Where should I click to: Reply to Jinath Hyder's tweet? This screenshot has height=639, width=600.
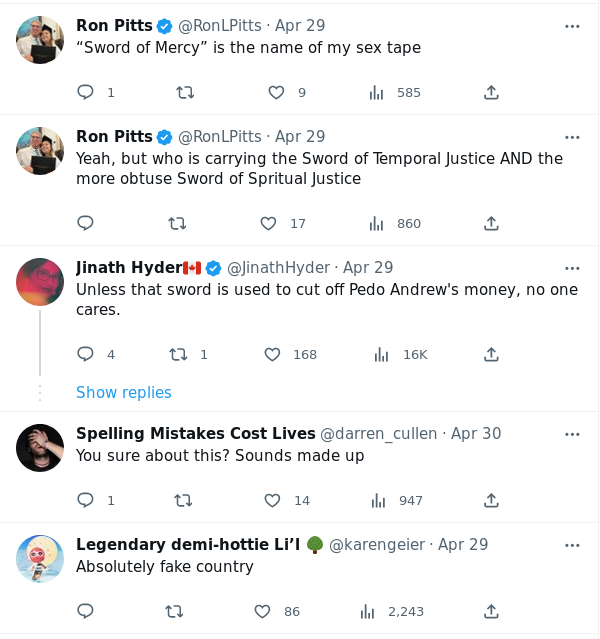(86, 355)
